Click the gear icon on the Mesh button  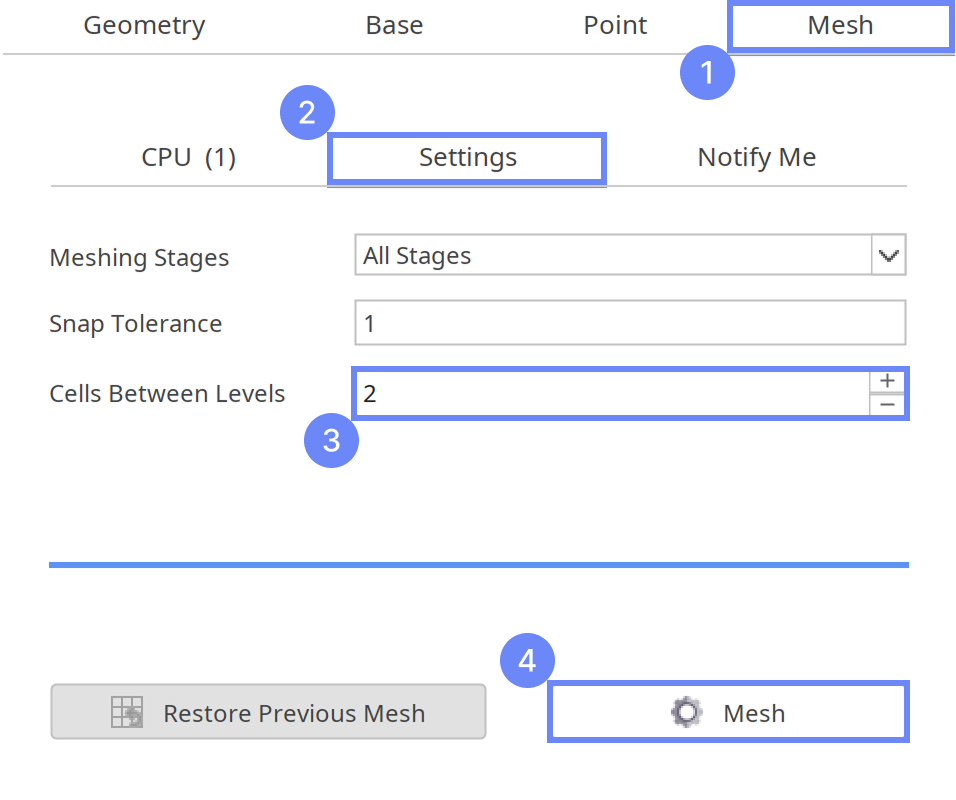(x=687, y=712)
